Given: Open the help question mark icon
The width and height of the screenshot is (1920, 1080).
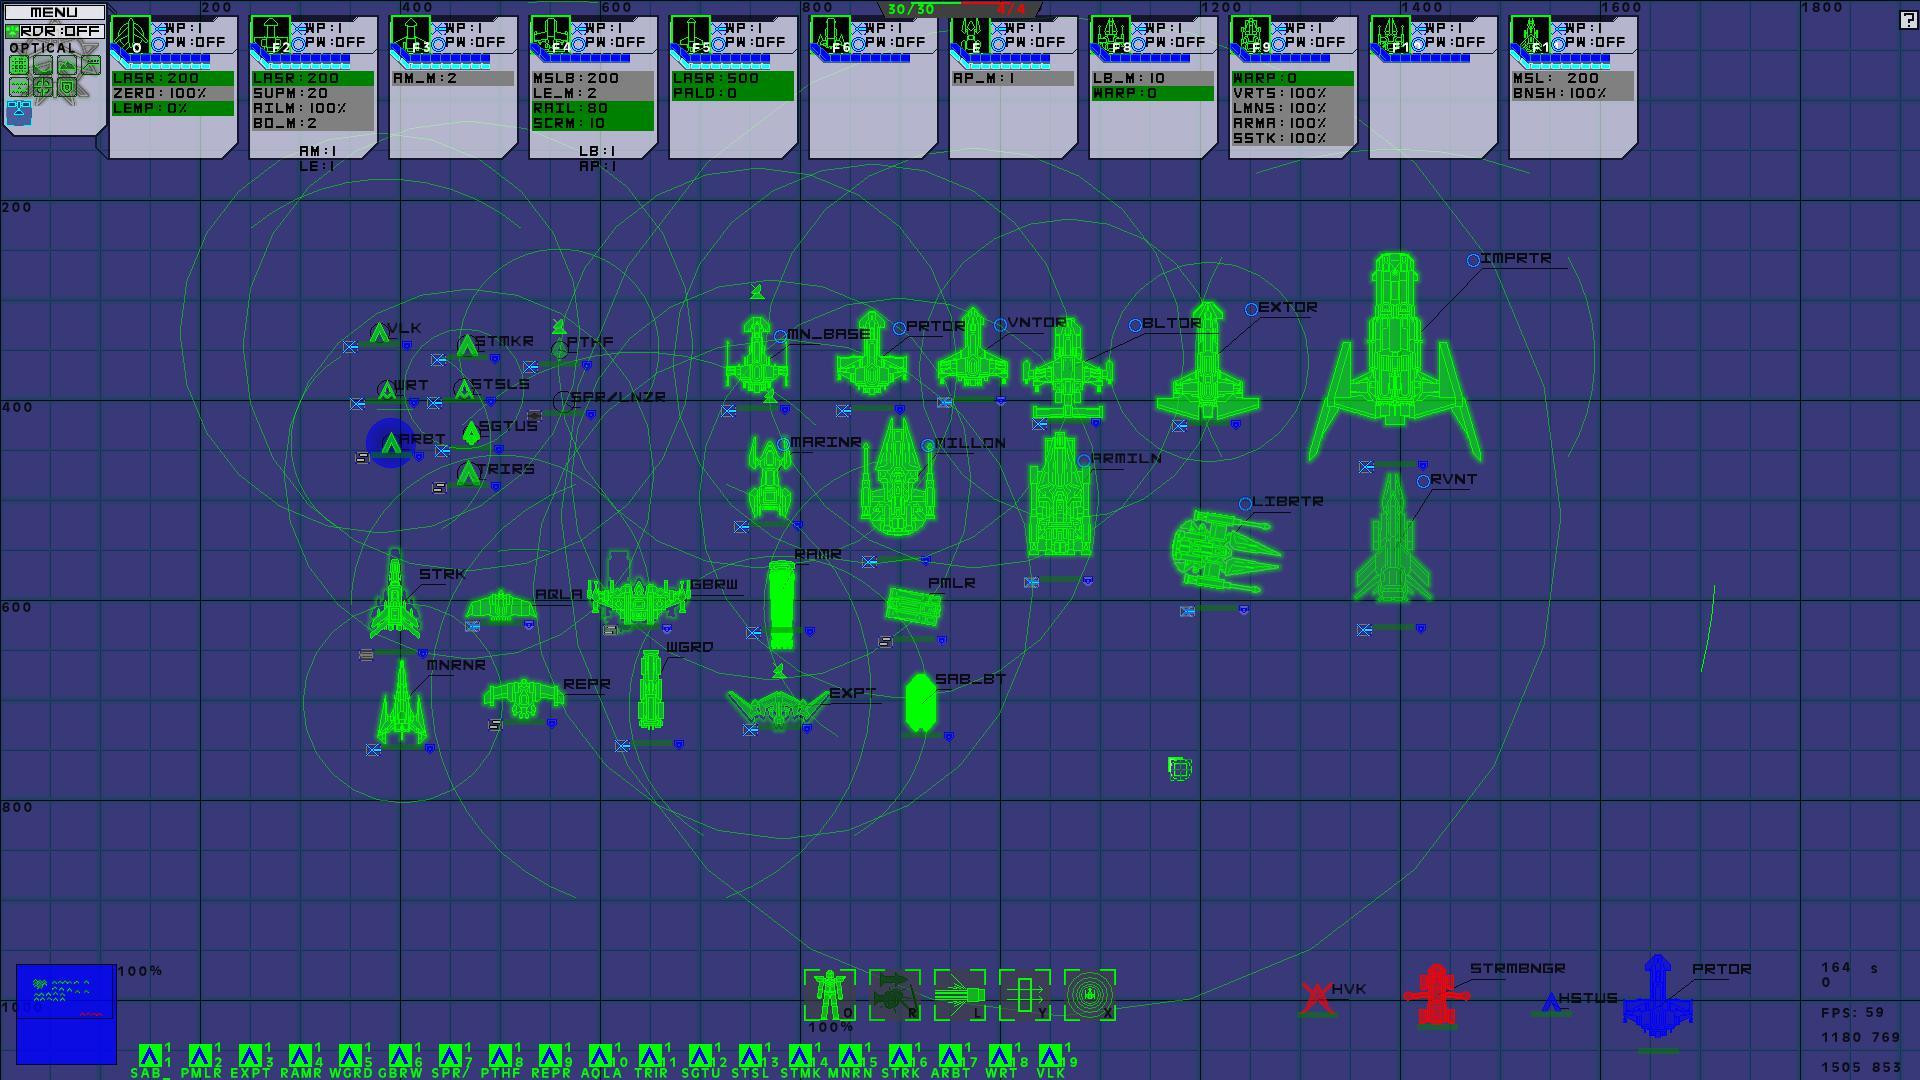Looking at the screenshot, I should pos(1908,20).
